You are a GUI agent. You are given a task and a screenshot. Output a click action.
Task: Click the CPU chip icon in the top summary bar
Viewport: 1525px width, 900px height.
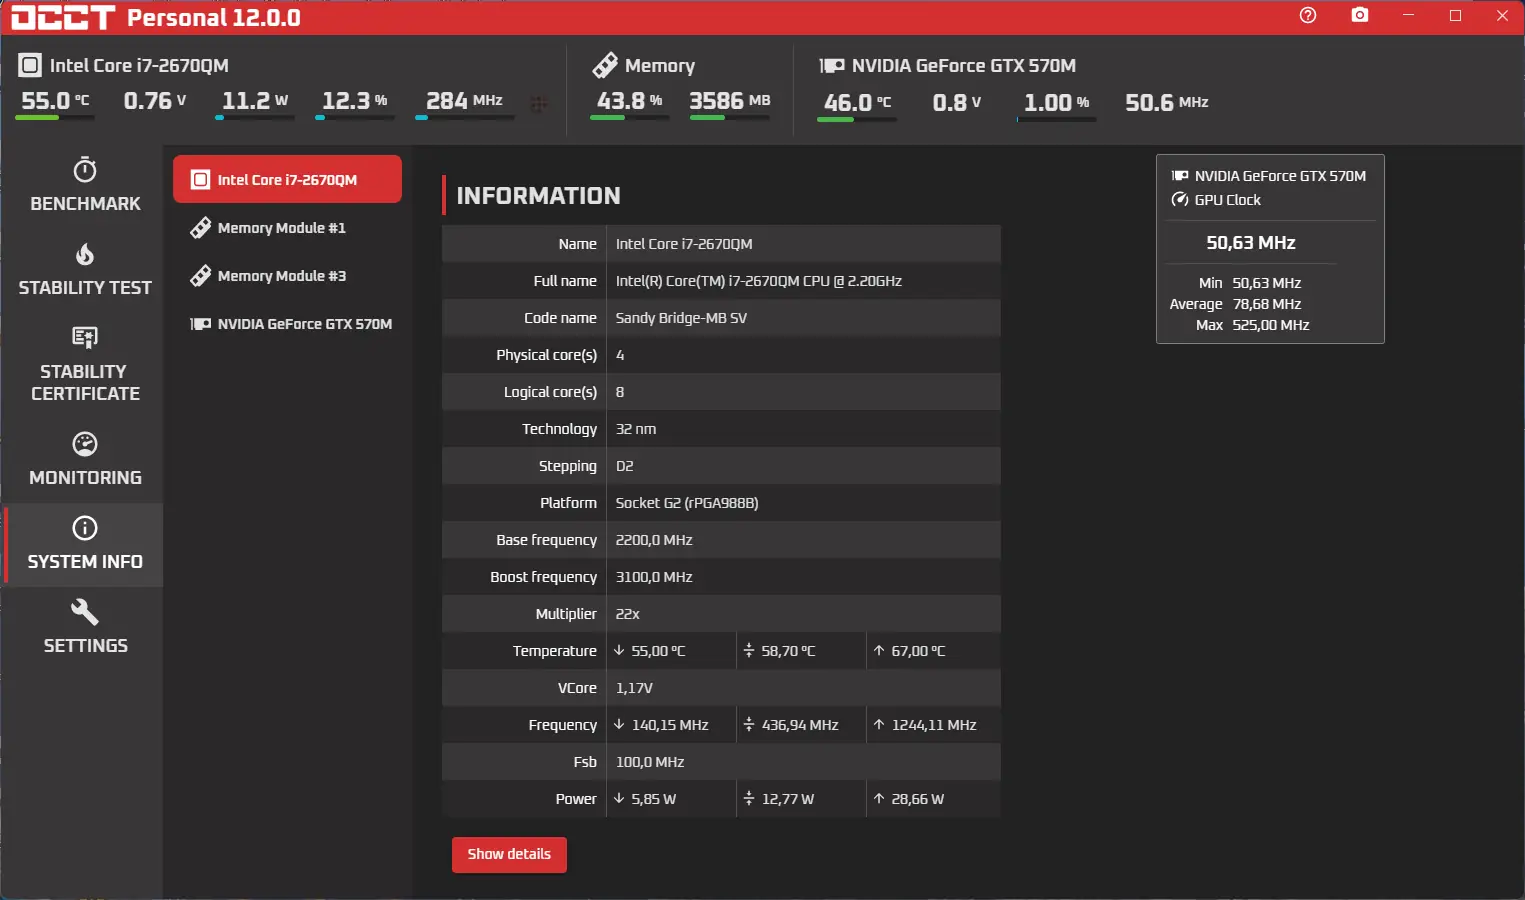(x=30, y=65)
